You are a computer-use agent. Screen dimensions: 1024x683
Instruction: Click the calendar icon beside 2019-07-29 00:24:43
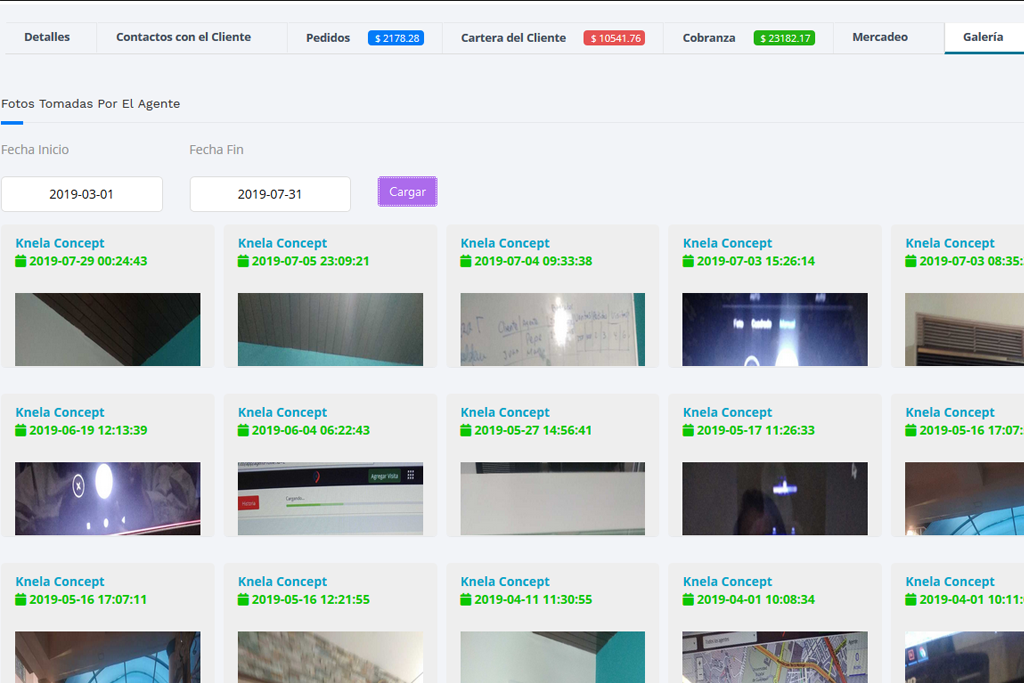tap(21, 261)
